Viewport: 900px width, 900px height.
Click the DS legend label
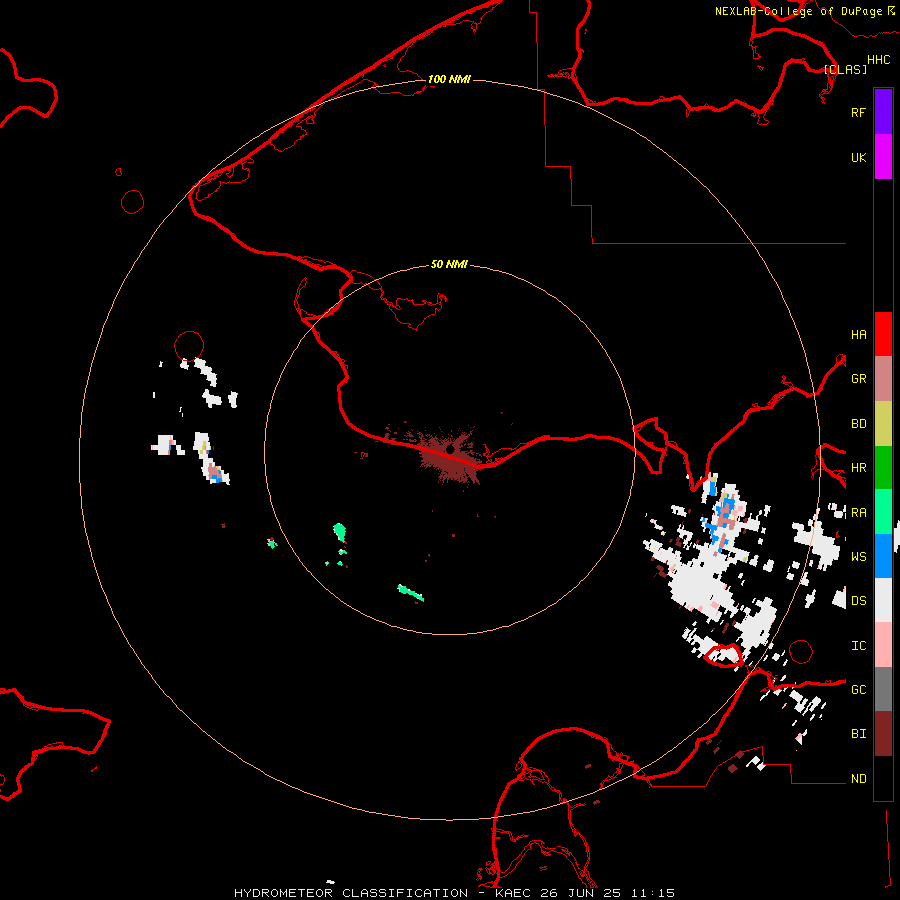(x=858, y=600)
